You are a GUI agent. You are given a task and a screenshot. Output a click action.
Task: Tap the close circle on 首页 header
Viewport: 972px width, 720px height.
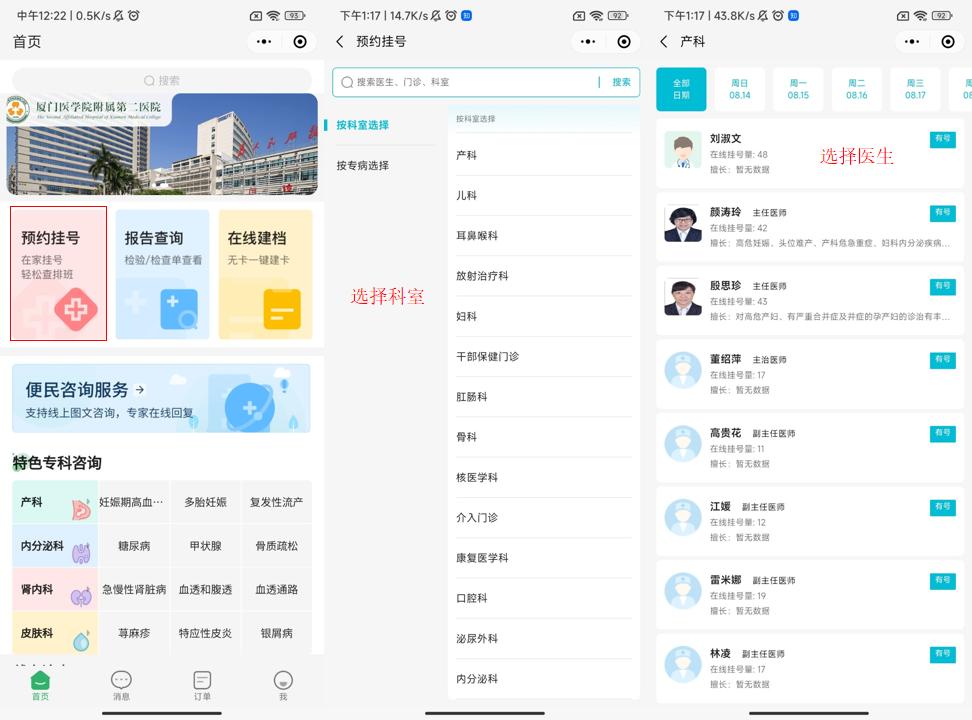[300, 42]
